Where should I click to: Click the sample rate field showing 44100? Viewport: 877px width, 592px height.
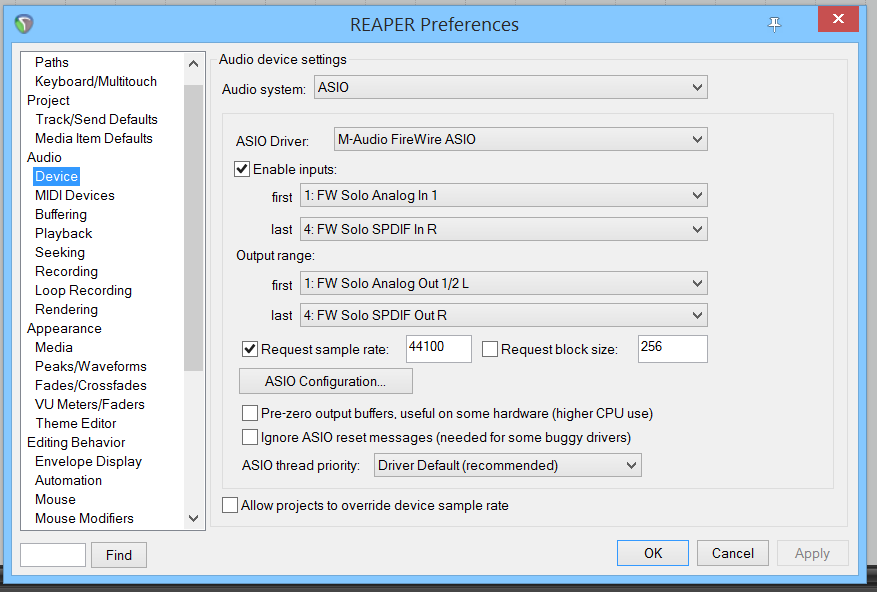[438, 349]
